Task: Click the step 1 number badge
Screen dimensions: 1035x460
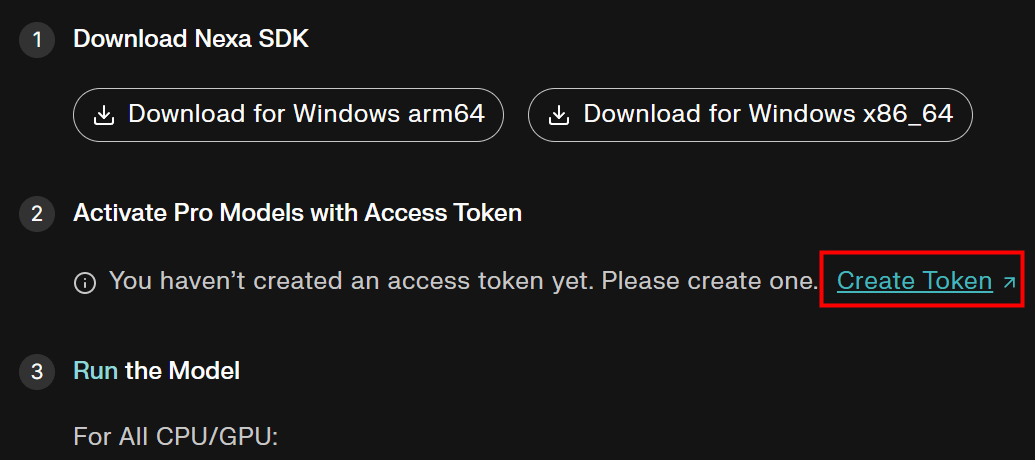Action: [37, 41]
